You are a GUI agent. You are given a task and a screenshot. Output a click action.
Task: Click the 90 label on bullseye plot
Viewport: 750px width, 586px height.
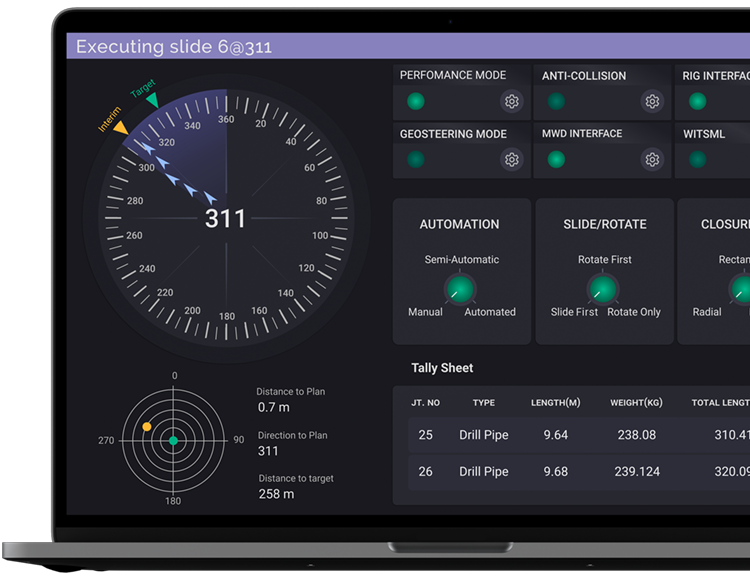(x=239, y=440)
